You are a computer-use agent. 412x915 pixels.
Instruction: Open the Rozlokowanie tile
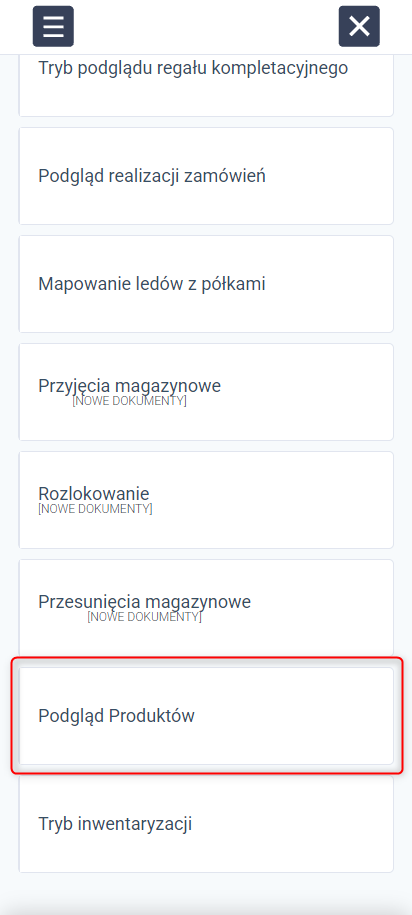click(x=206, y=500)
